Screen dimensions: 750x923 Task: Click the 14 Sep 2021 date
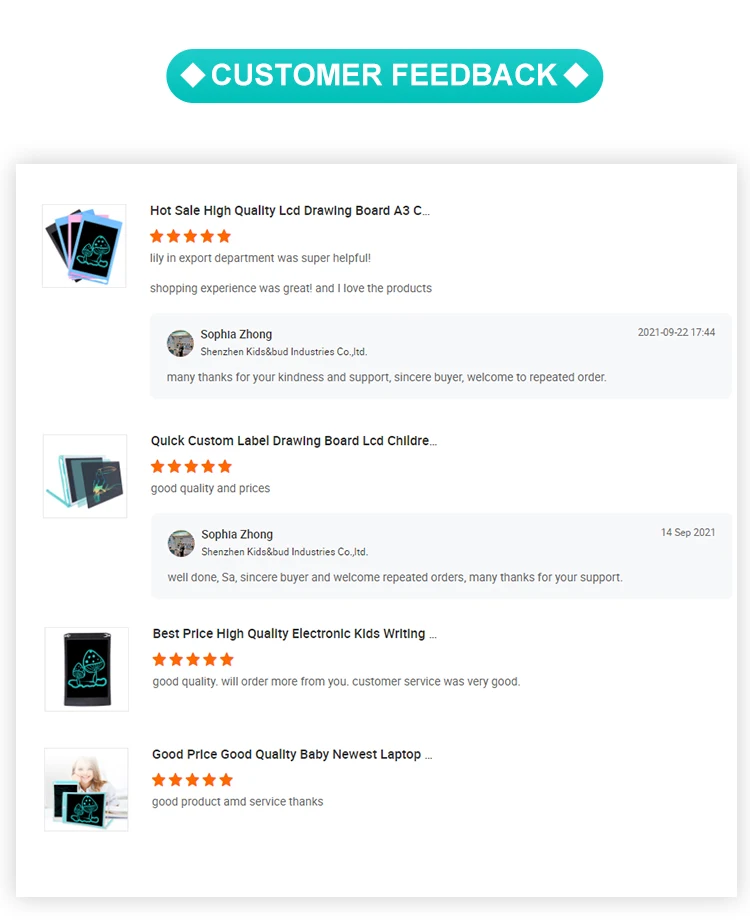coord(688,533)
